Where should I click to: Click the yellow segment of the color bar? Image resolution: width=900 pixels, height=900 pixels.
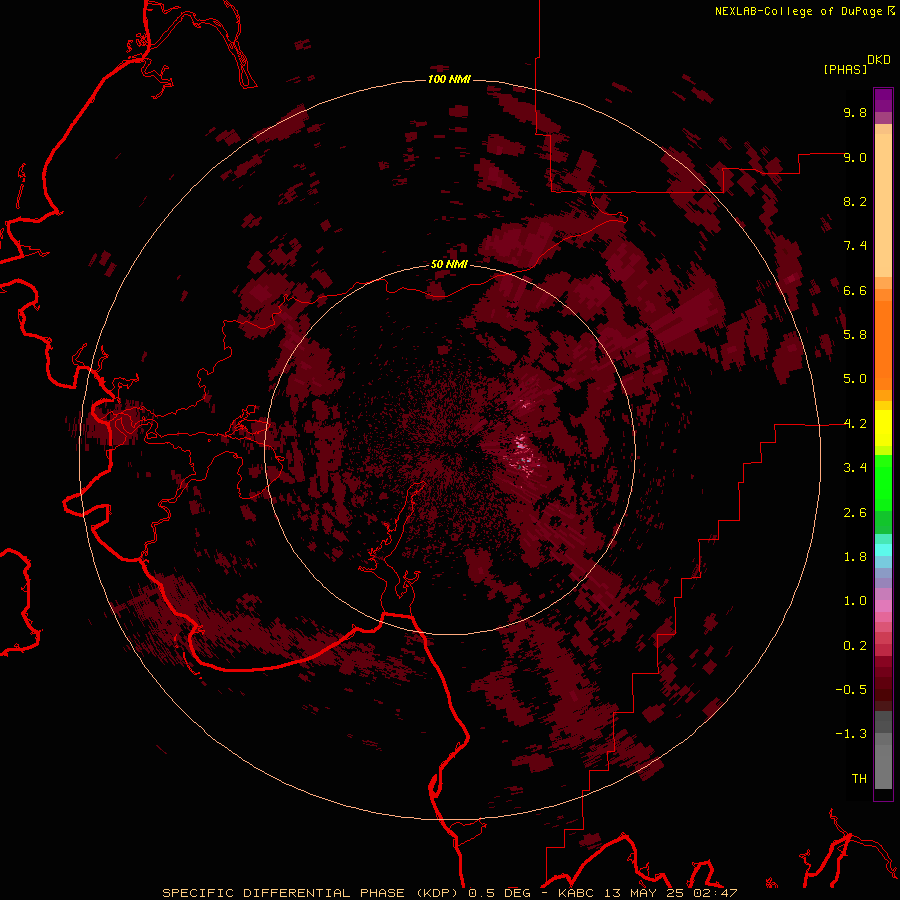pyautogui.click(x=883, y=428)
